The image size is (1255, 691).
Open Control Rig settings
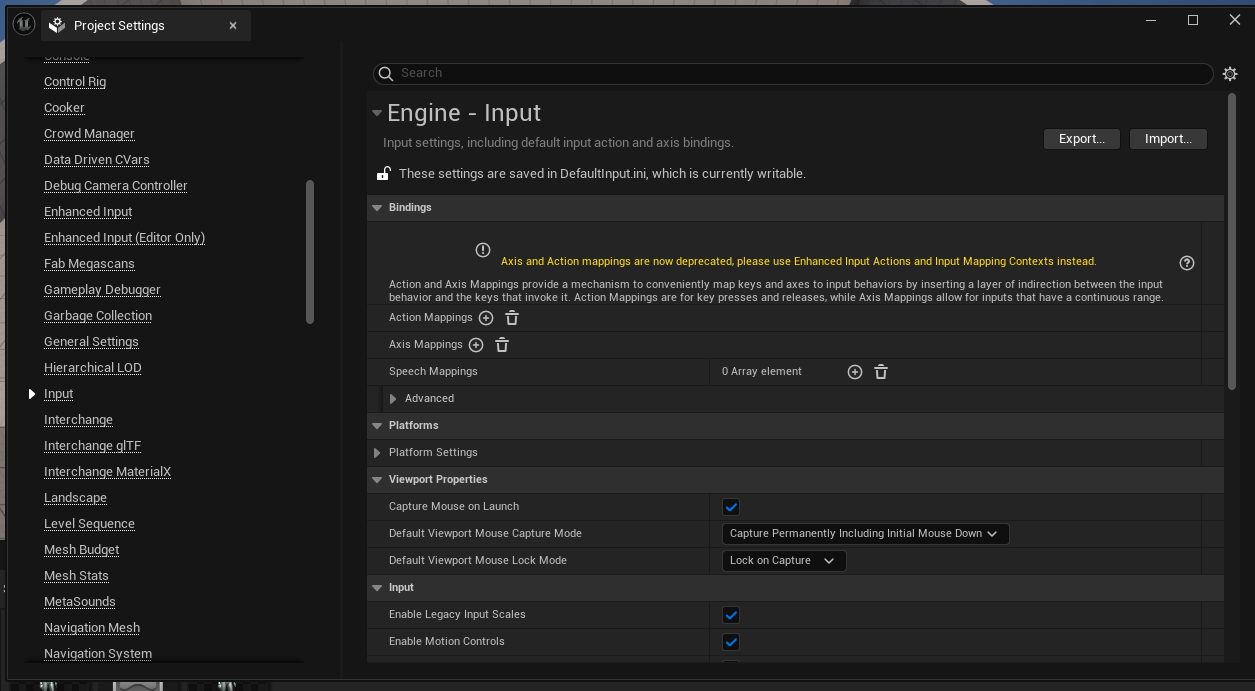75,82
